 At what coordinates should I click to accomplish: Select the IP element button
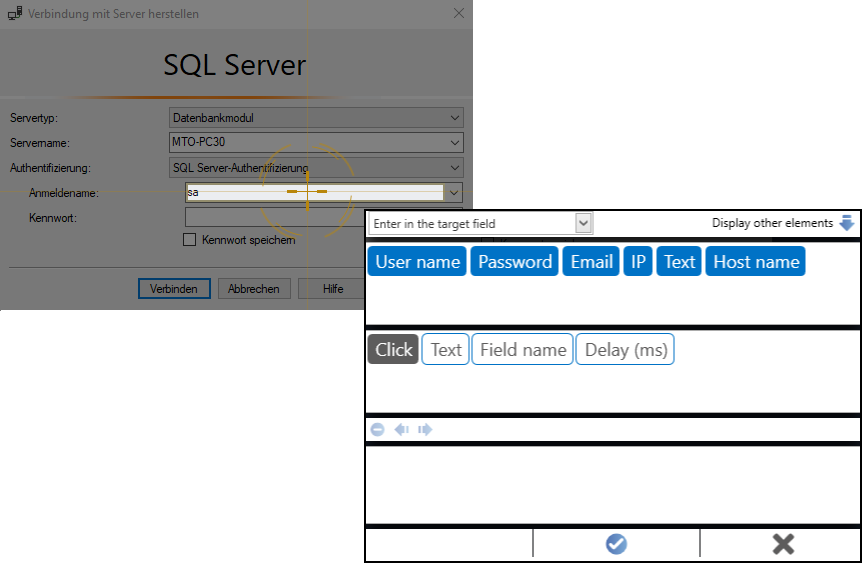(x=638, y=261)
